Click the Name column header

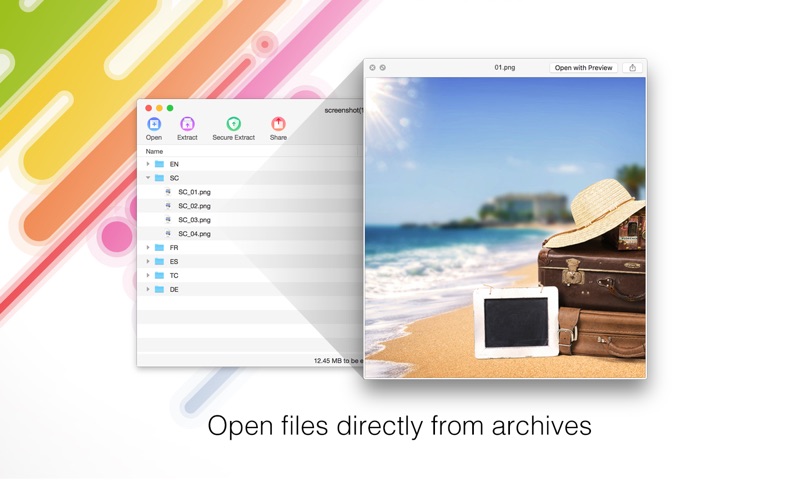(155, 151)
